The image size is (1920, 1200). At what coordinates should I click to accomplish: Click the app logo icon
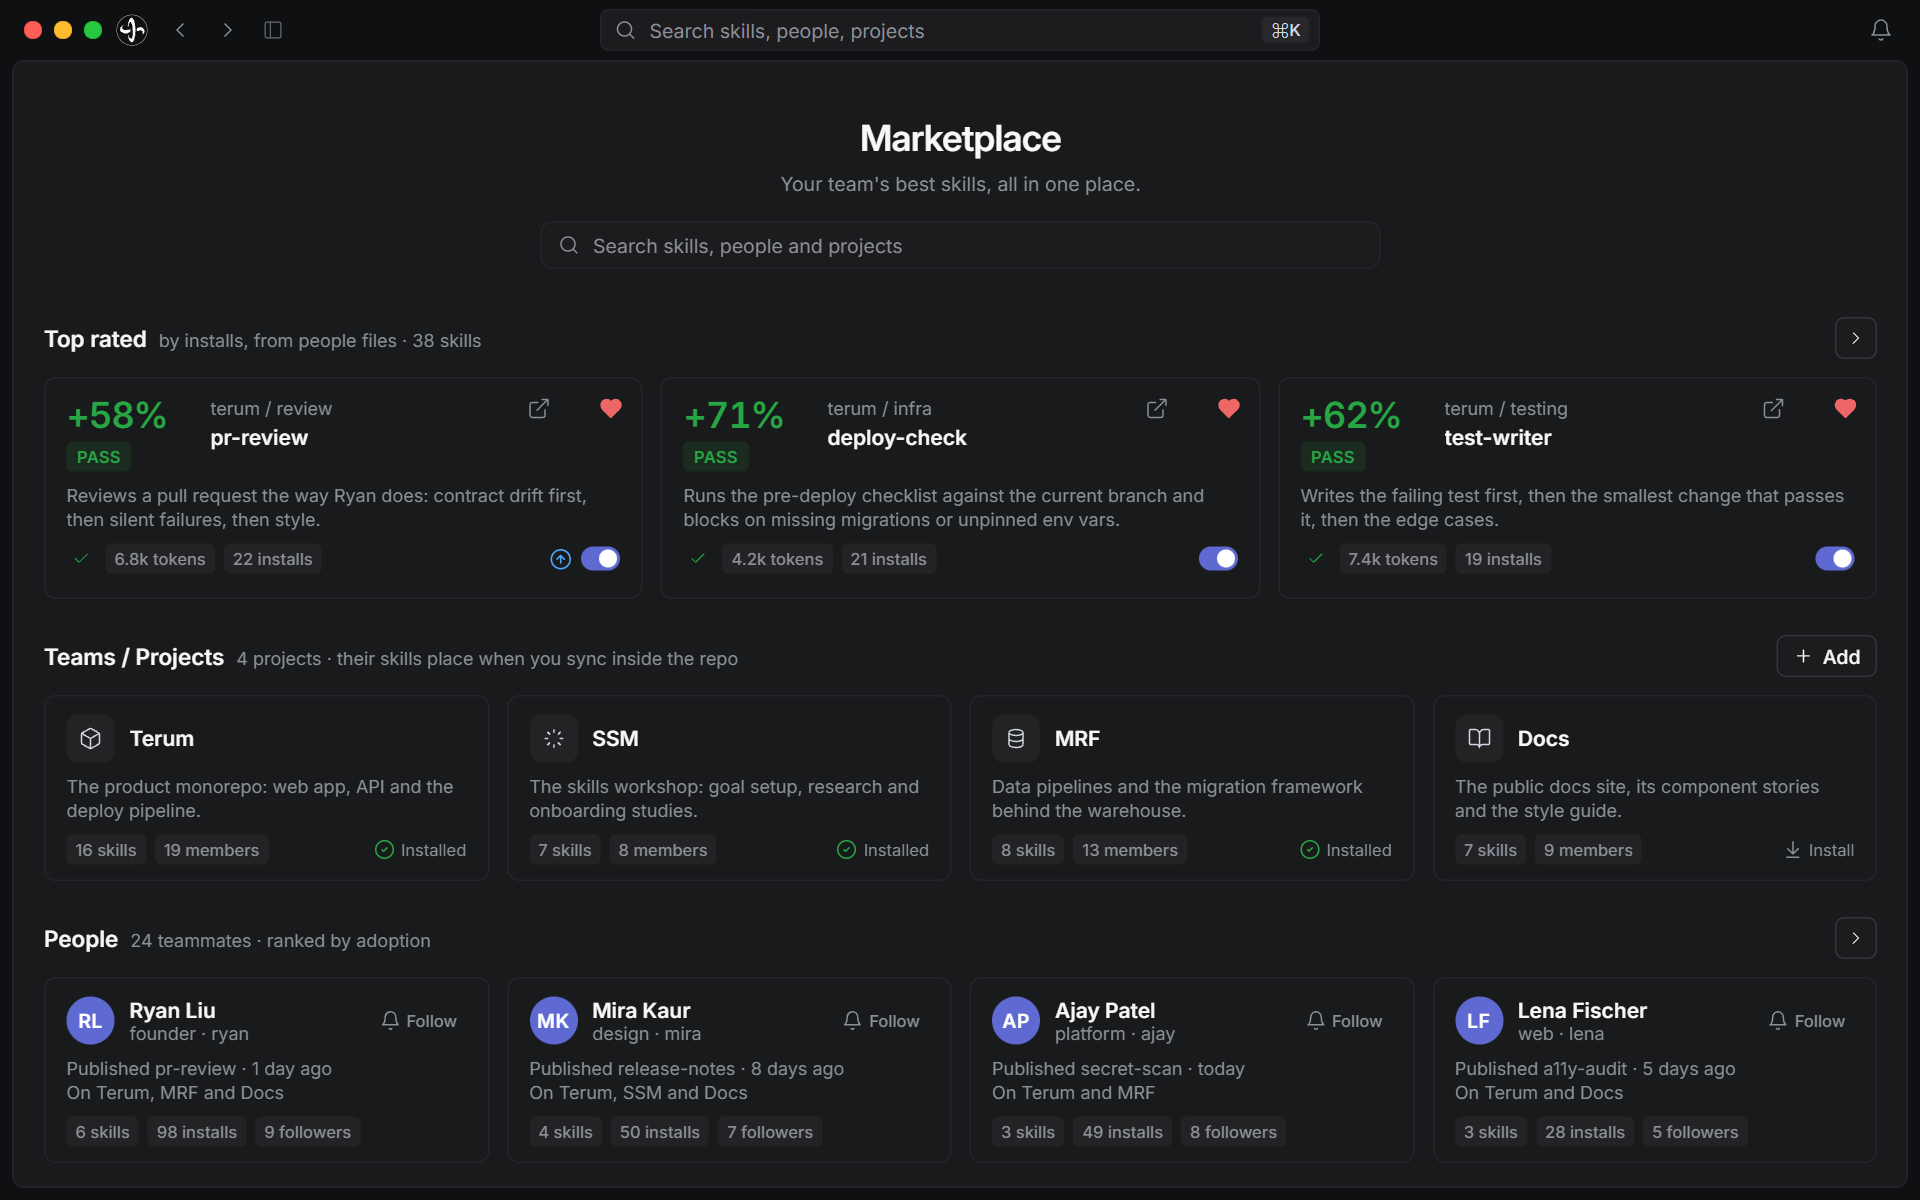(x=132, y=30)
